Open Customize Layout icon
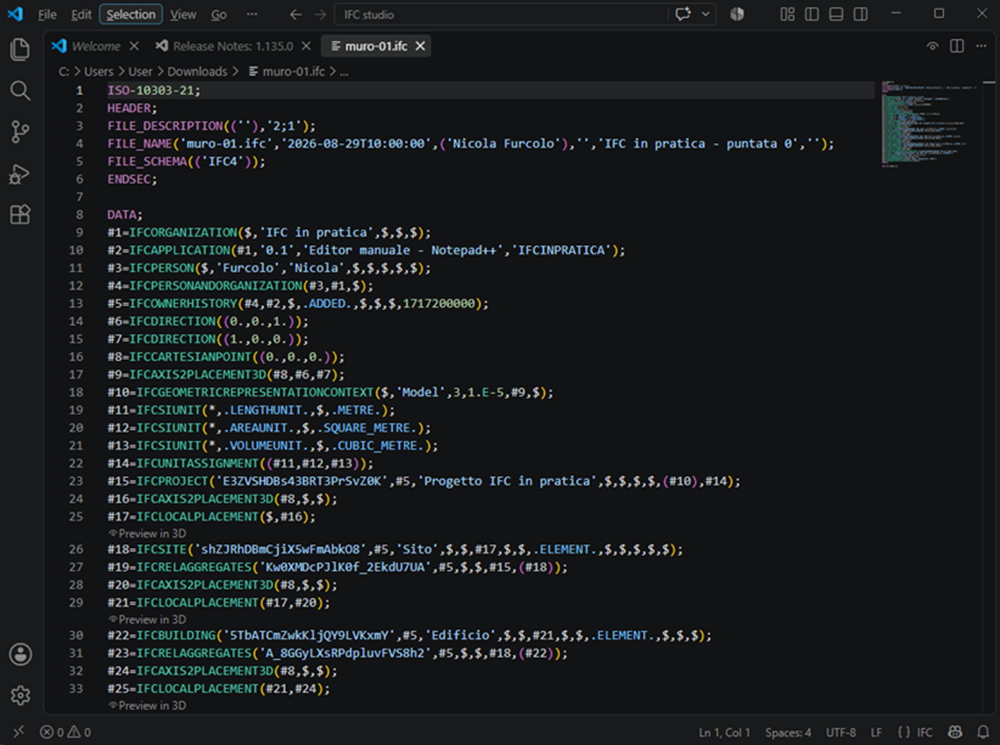The height and width of the screenshot is (745, 1000). [788, 14]
